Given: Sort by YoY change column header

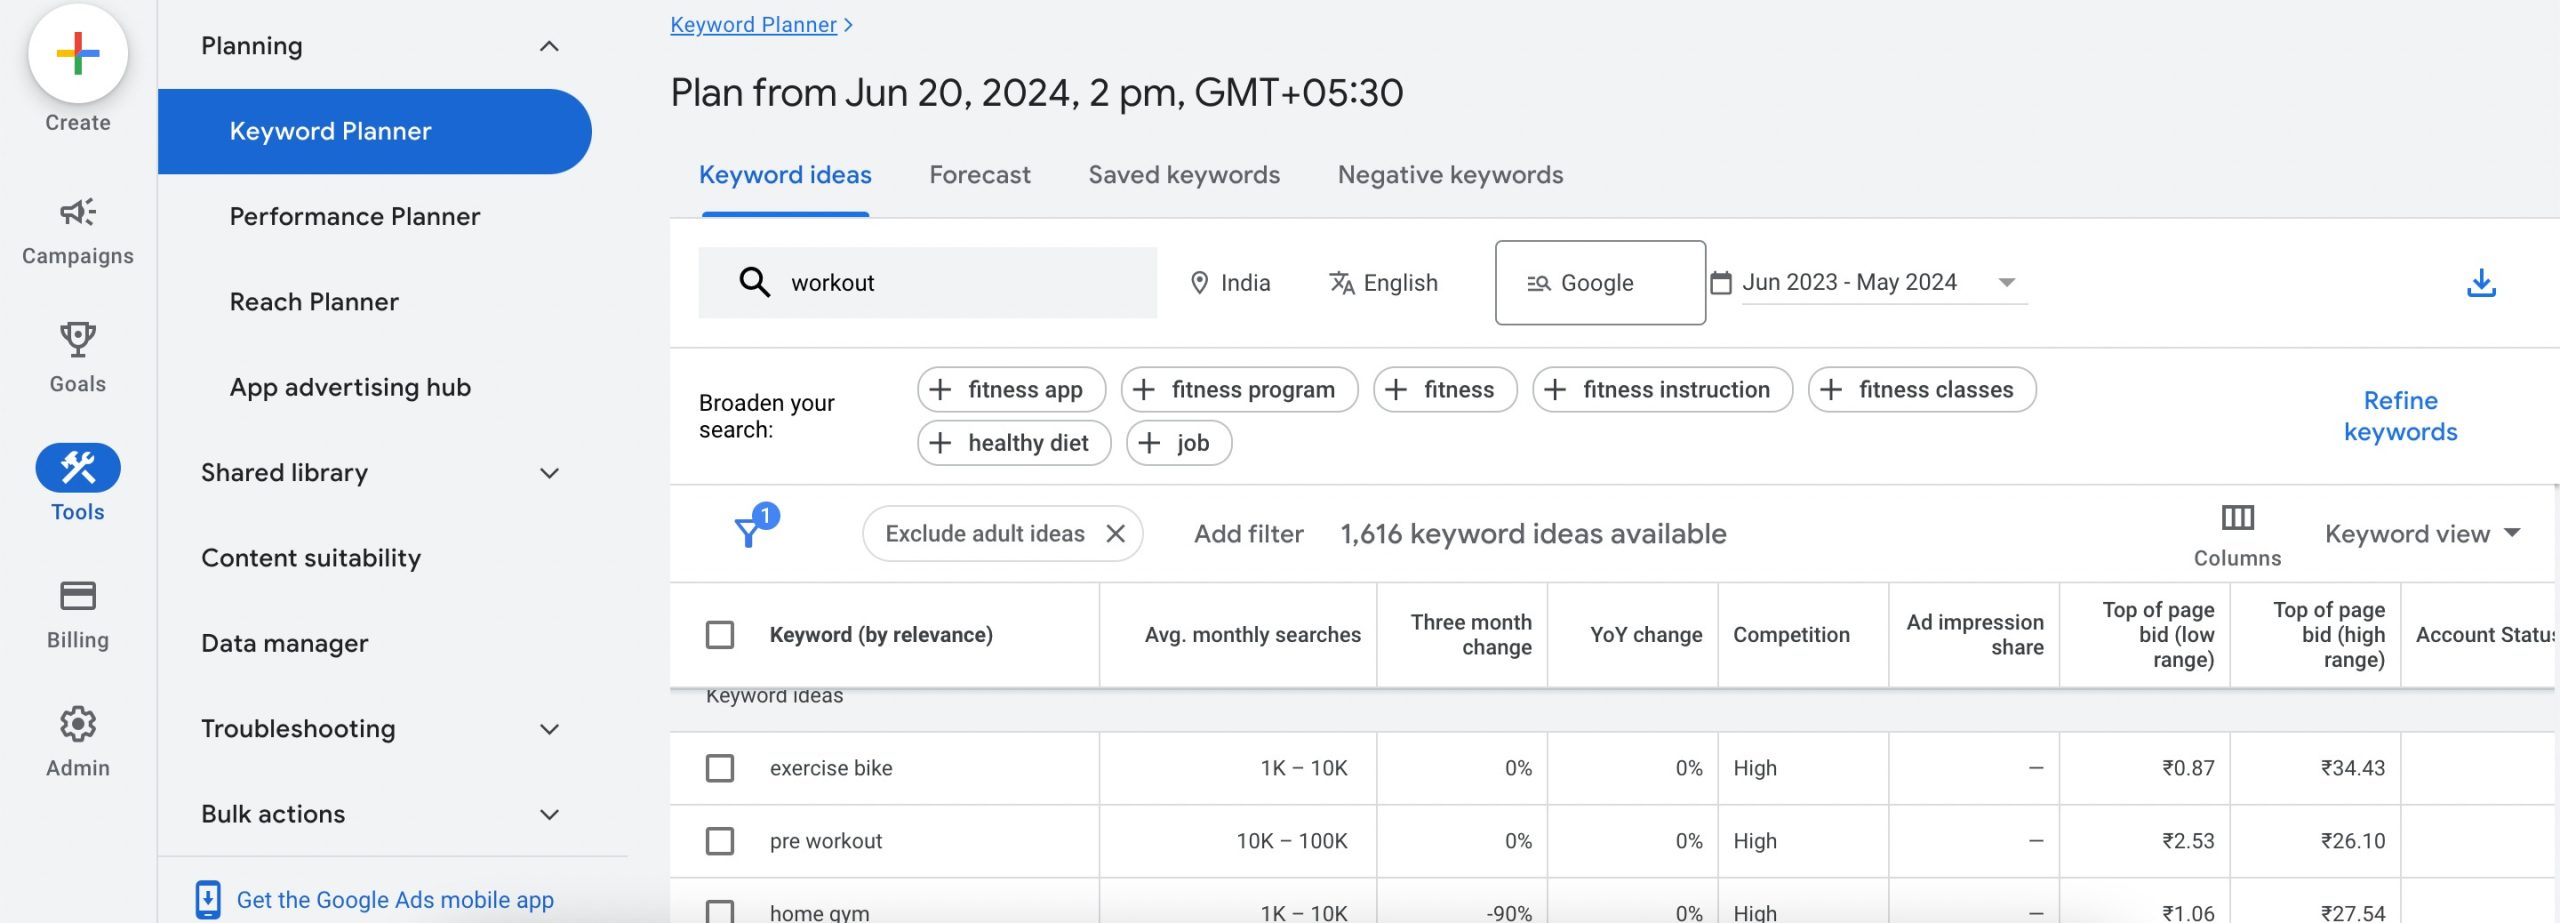Looking at the screenshot, I should 1646,635.
